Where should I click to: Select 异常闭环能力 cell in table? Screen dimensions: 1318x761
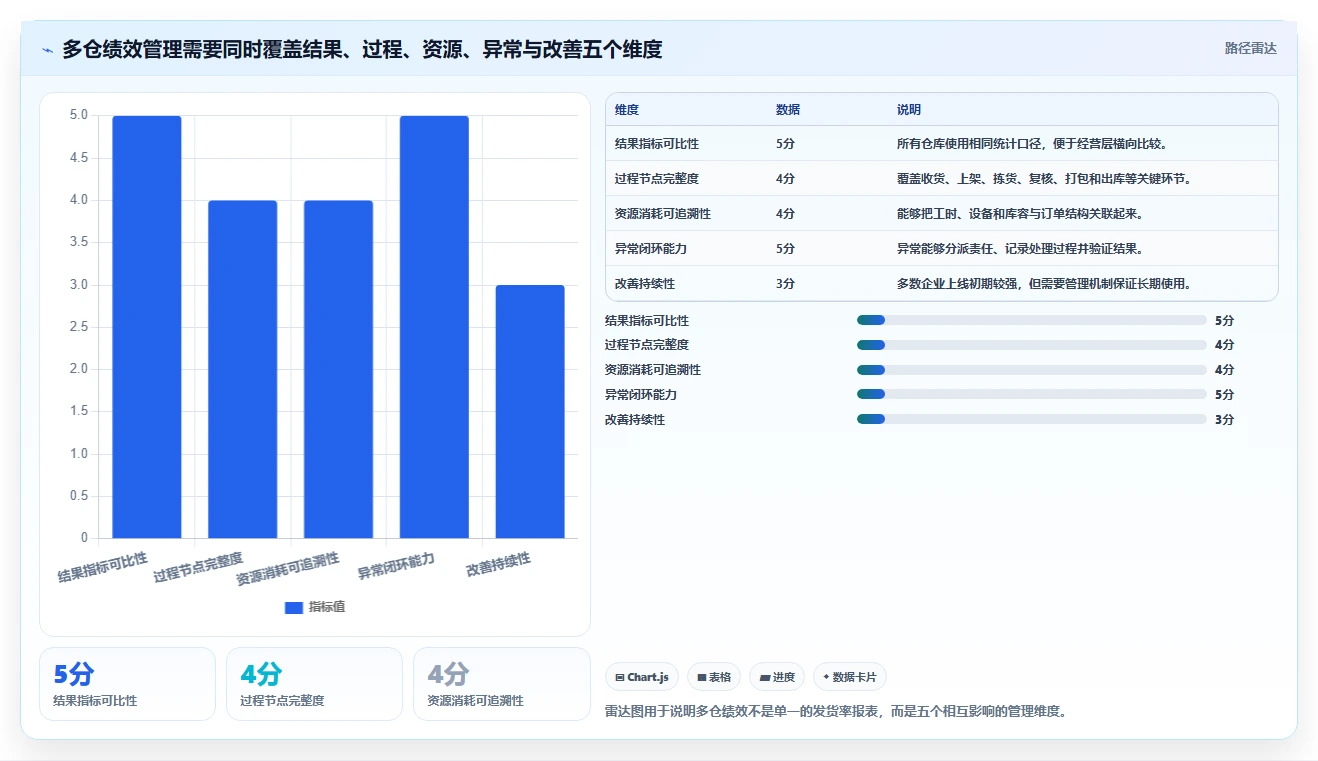coord(650,249)
